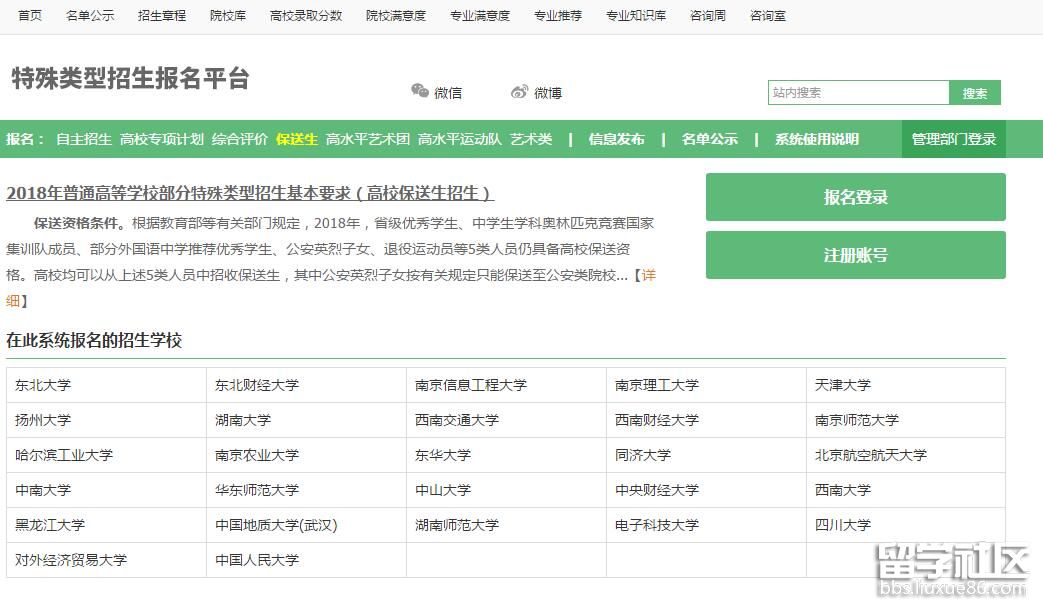Select 自主招生 in the green navigation
This screenshot has height=610, width=1043.
coord(84,139)
